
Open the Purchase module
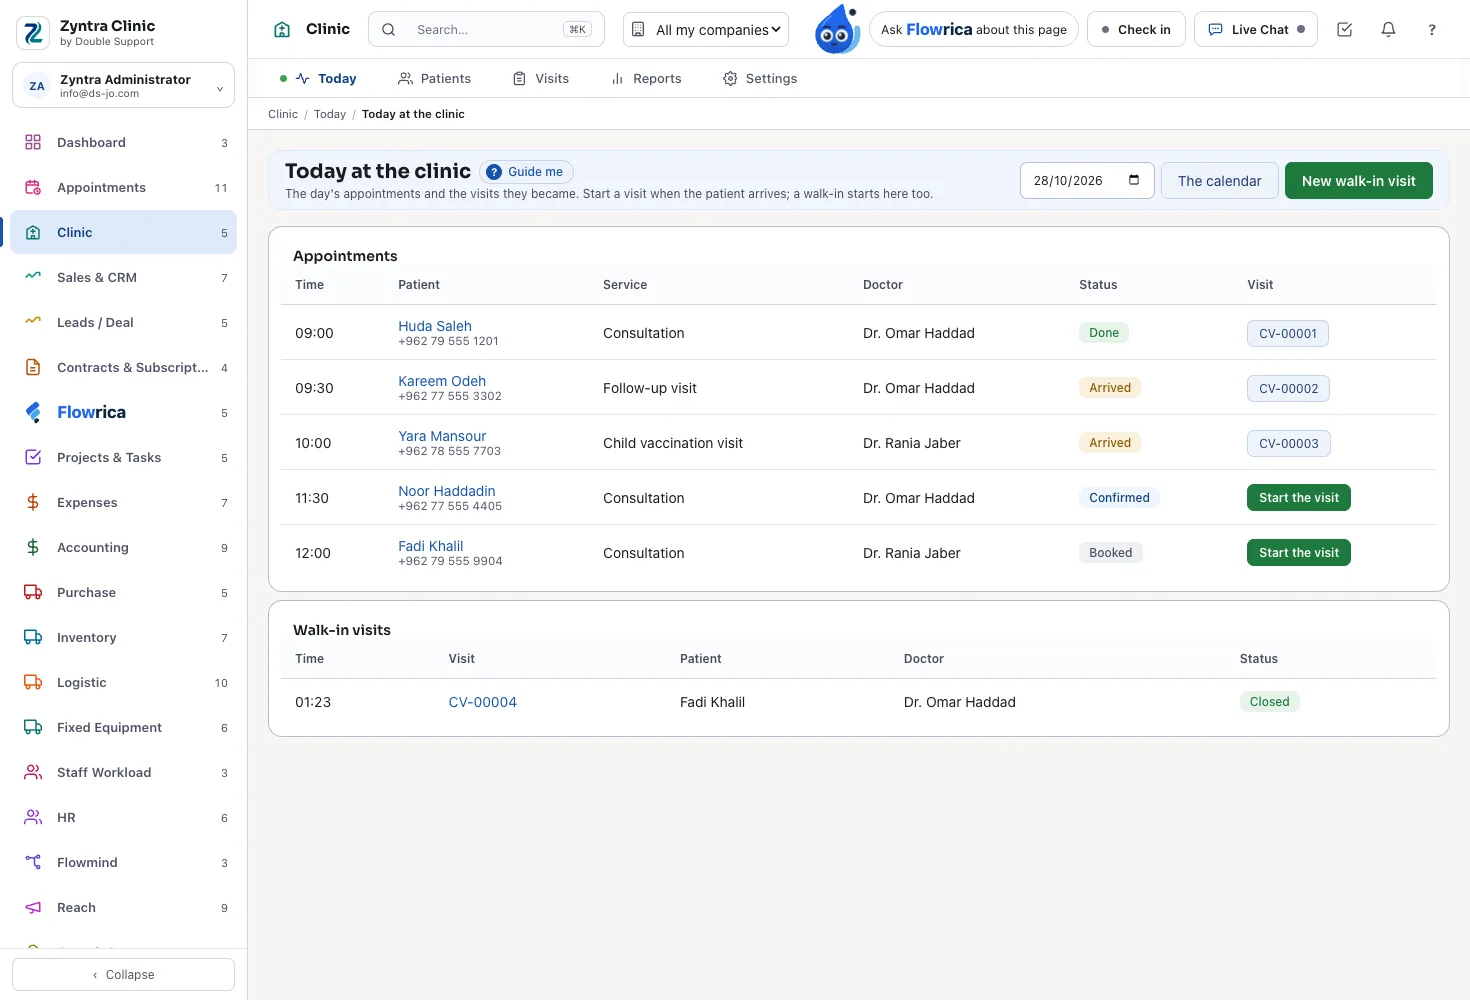point(124,593)
